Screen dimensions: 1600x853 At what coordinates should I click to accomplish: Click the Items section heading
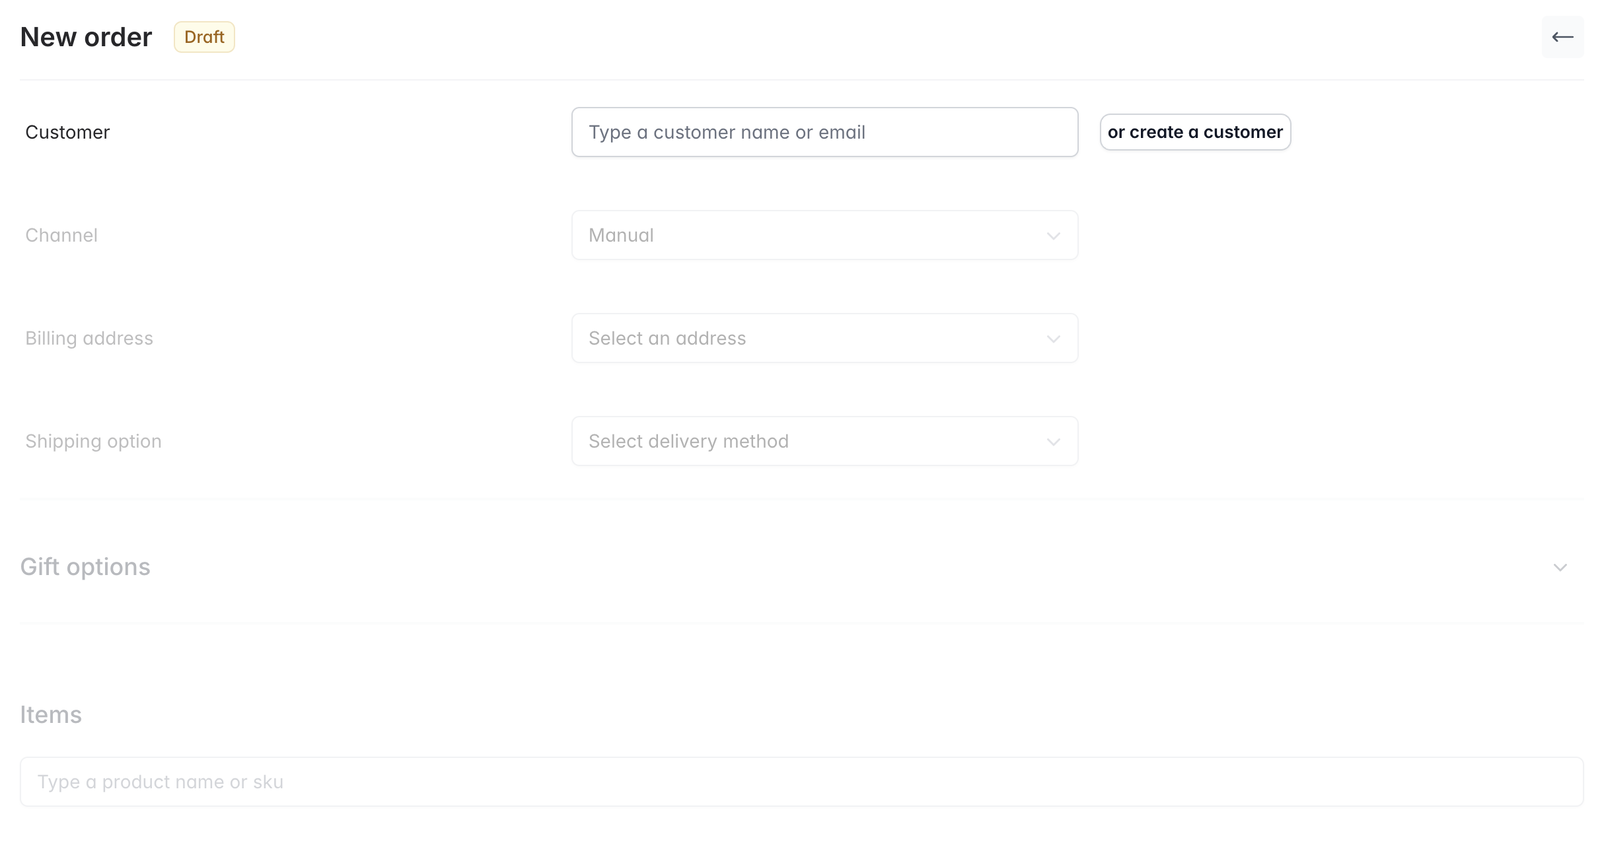[51, 715]
